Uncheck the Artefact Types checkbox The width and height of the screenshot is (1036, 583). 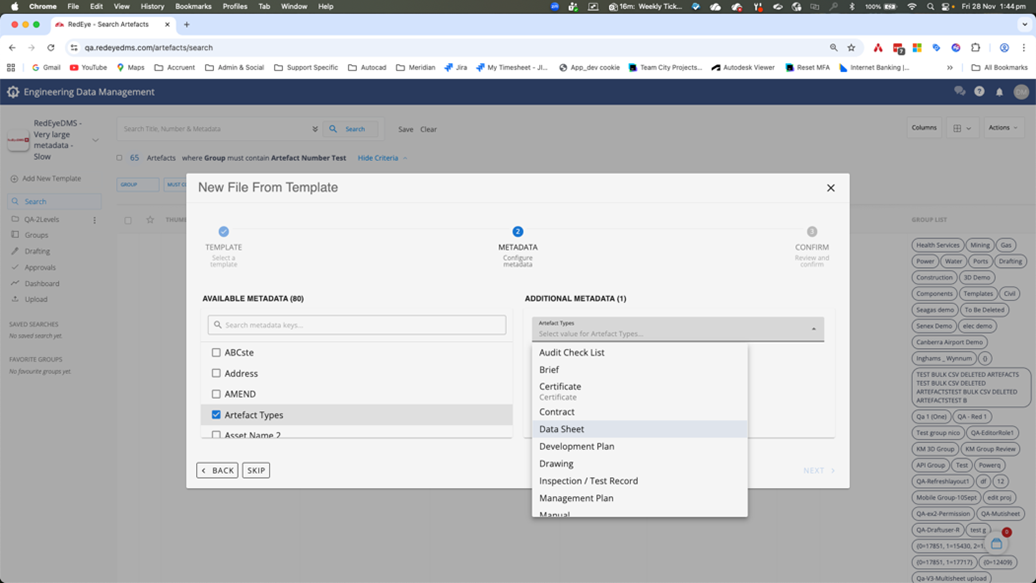pos(216,415)
